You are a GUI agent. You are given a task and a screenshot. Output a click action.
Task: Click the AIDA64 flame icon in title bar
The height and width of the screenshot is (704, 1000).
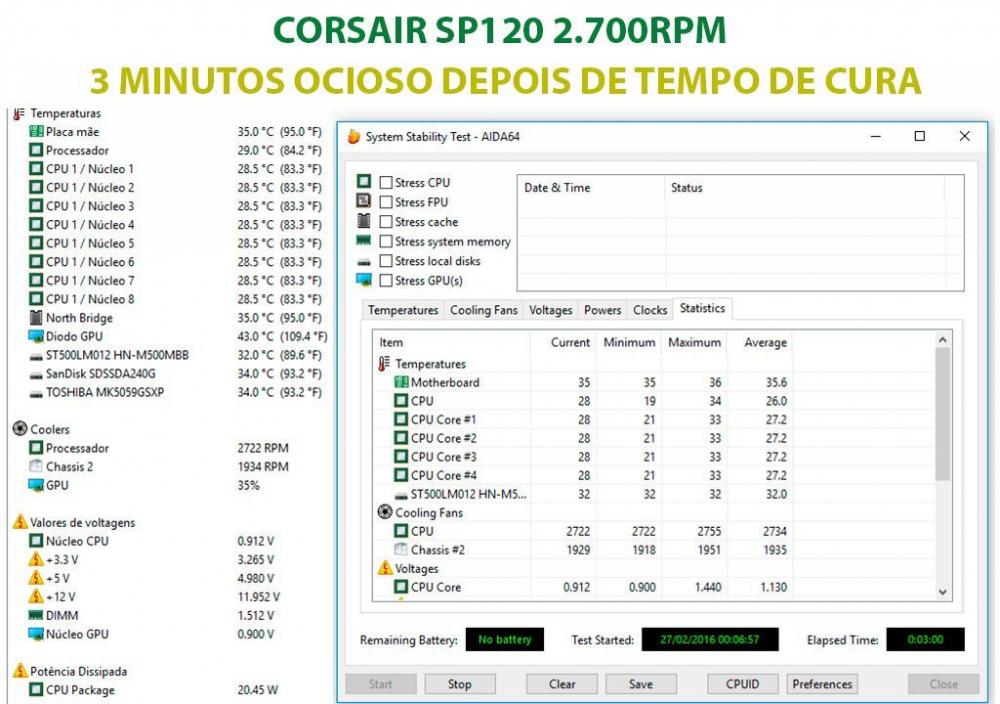[353, 137]
